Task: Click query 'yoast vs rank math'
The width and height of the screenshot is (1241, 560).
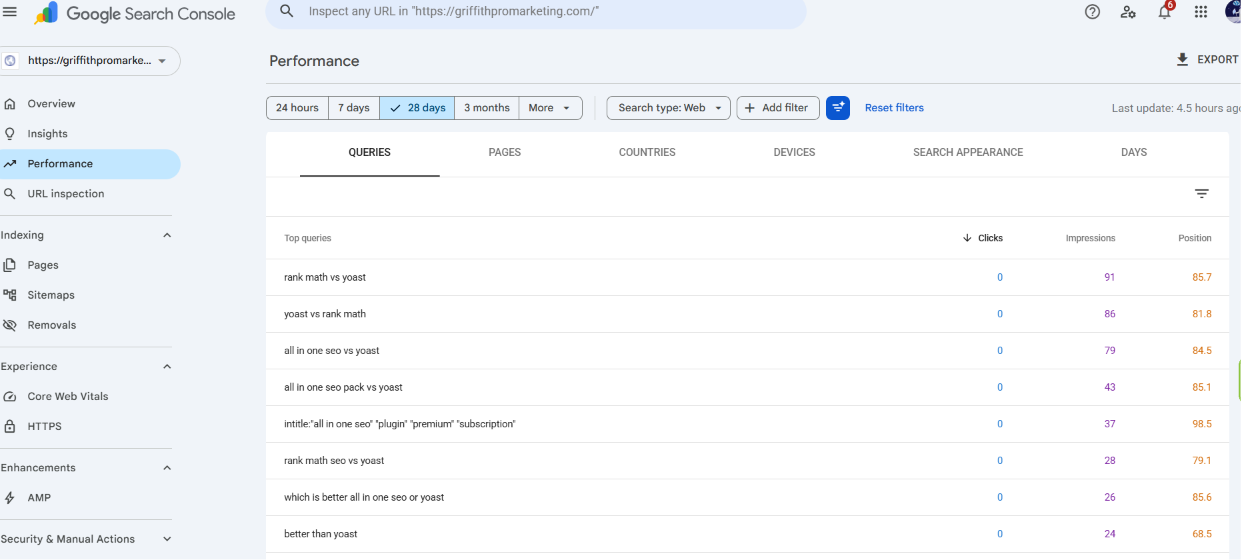Action: coord(325,314)
